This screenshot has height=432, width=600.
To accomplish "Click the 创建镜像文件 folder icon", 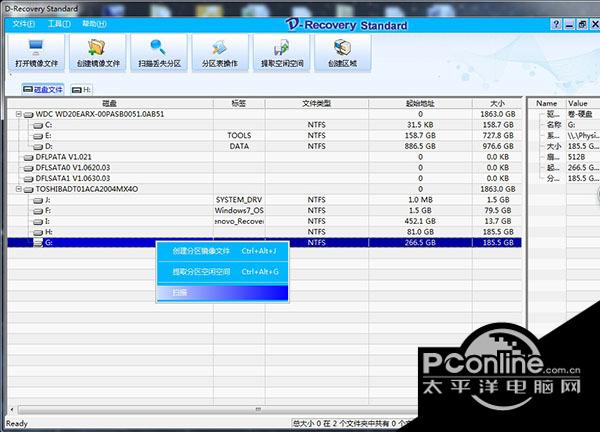I will 96,47.
